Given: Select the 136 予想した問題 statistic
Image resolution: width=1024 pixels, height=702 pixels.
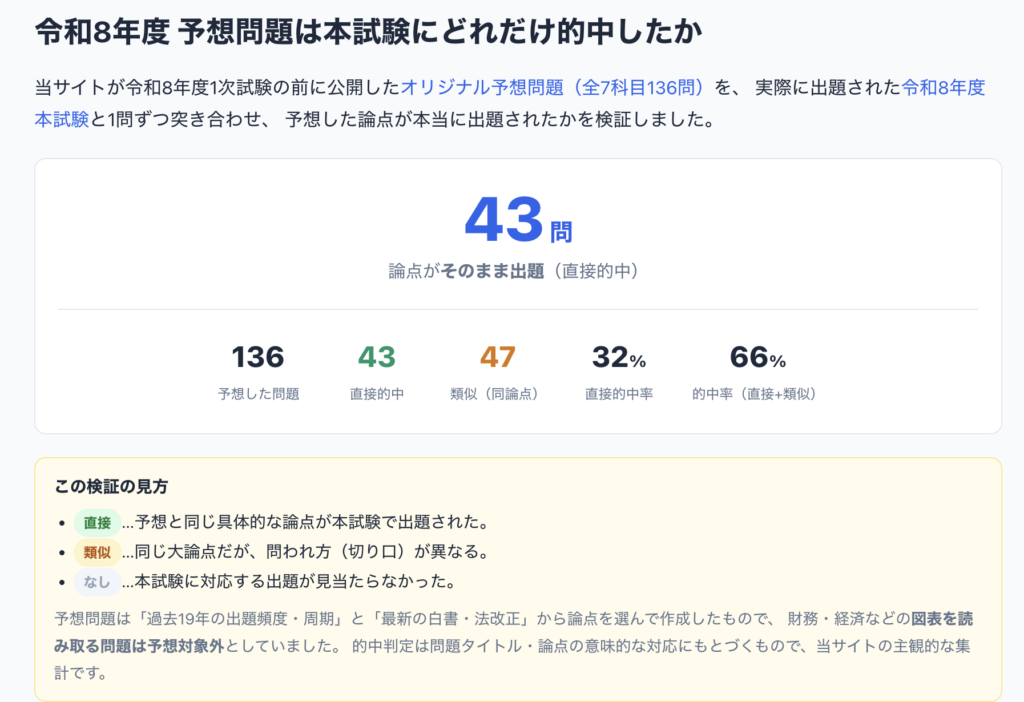Looking at the screenshot, I should click(x=258, y=372).
